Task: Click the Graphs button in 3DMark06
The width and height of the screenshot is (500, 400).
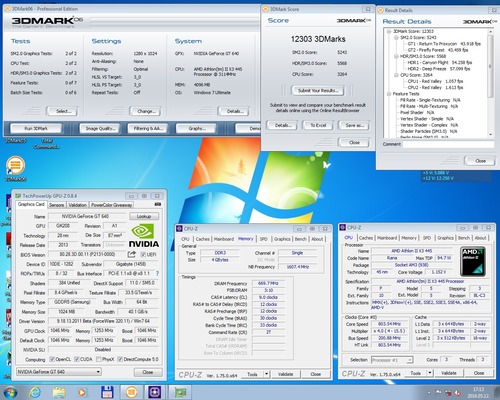Action: point(196,128)
